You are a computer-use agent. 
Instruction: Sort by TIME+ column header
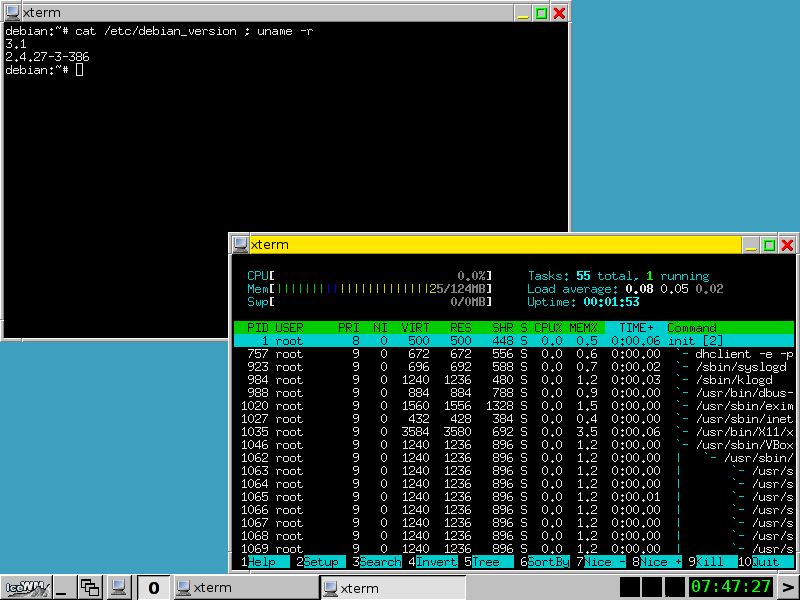(636, 328)
